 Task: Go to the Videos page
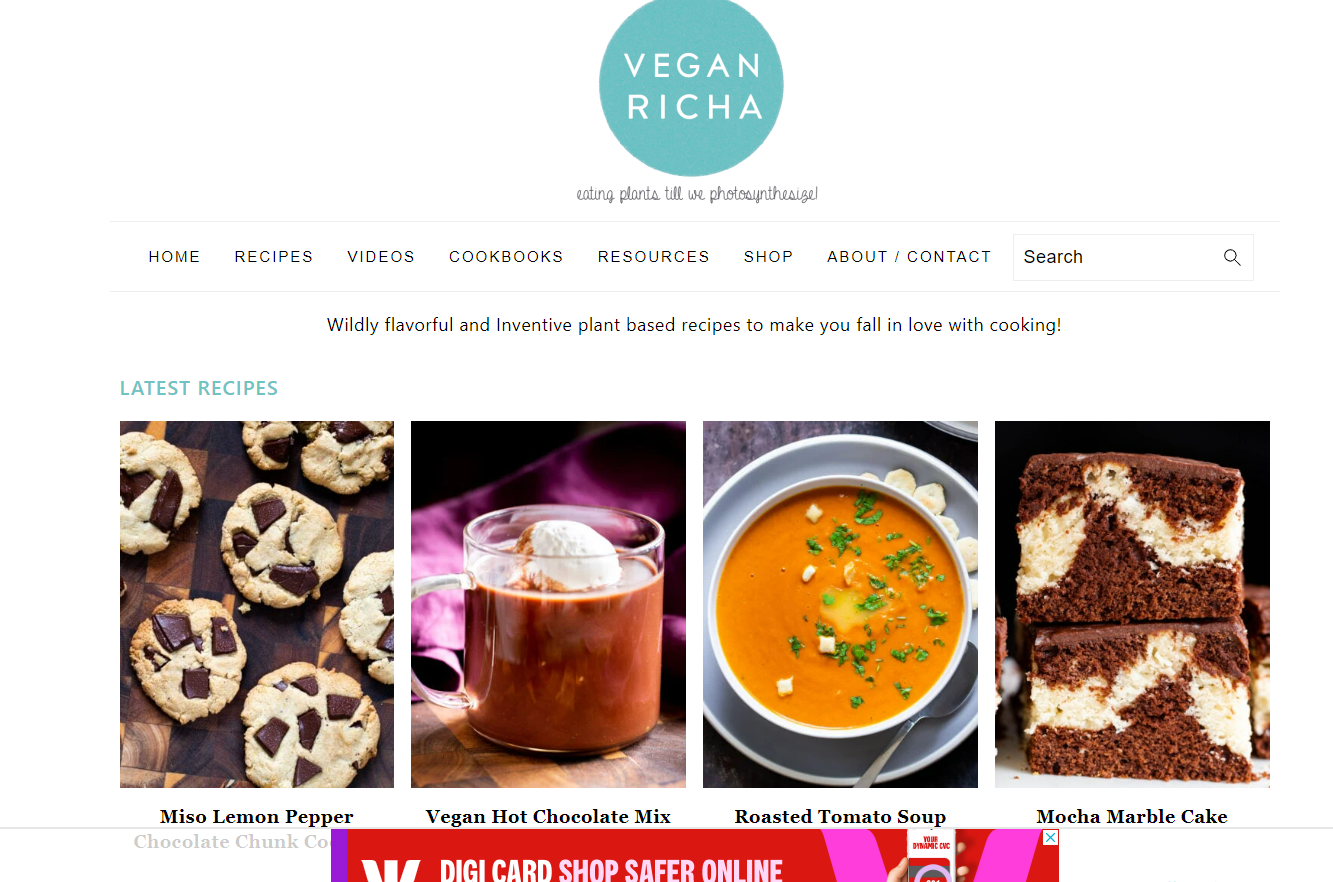coord(381,257)
